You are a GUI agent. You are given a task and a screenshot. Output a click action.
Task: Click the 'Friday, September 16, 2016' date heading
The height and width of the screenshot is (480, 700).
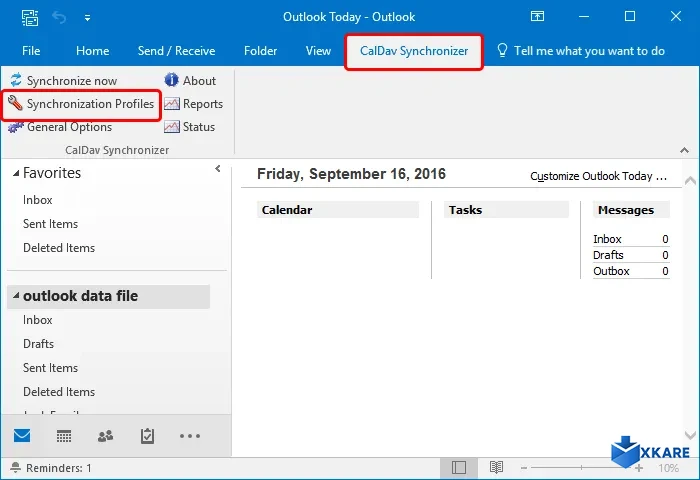tap(351, 174)
